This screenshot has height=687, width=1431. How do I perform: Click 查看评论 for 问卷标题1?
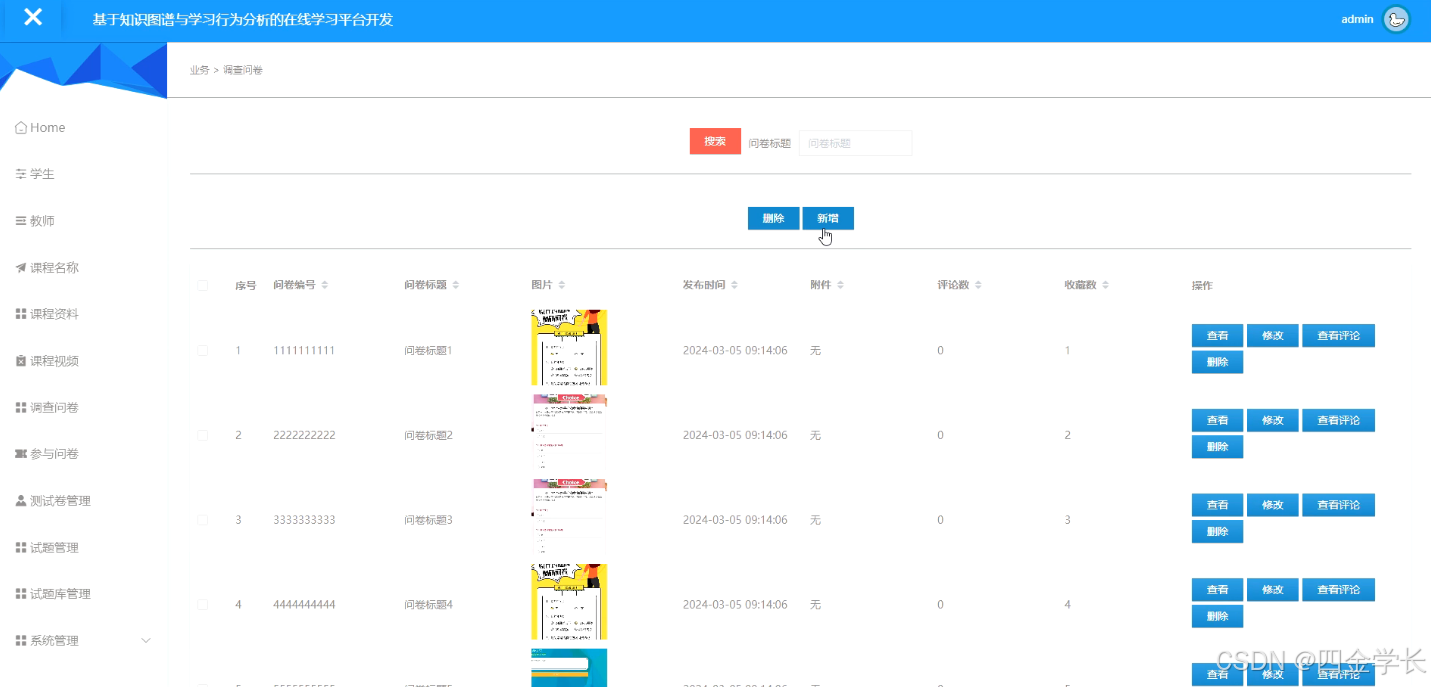coord(1338,336)
